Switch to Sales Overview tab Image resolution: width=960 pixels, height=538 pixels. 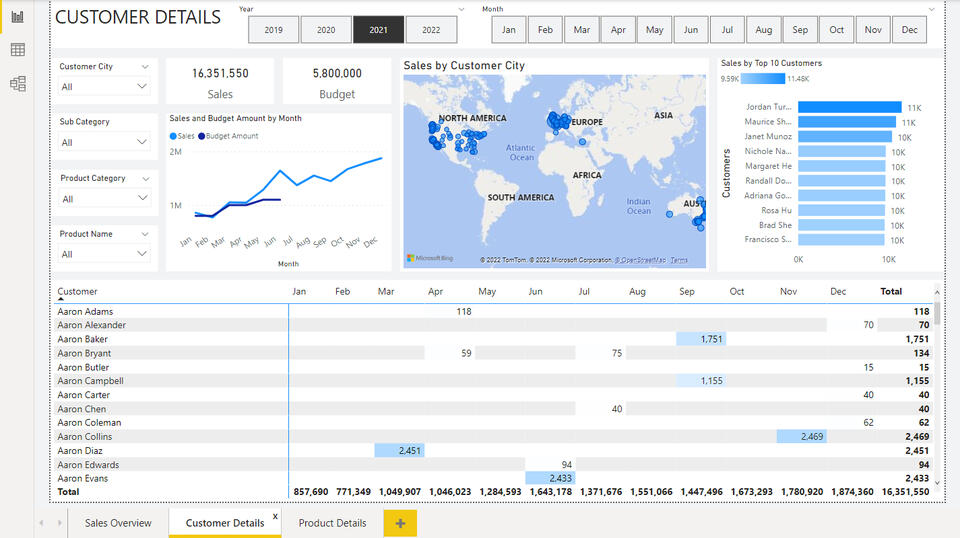[118, 523]
